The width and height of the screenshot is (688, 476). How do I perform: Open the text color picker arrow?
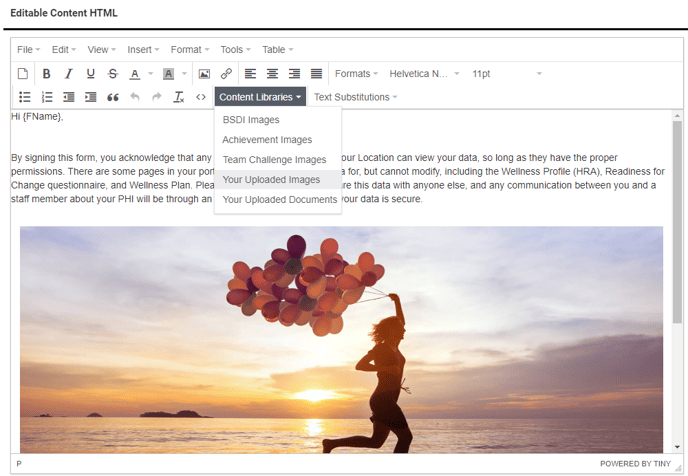tap(150, 74)
